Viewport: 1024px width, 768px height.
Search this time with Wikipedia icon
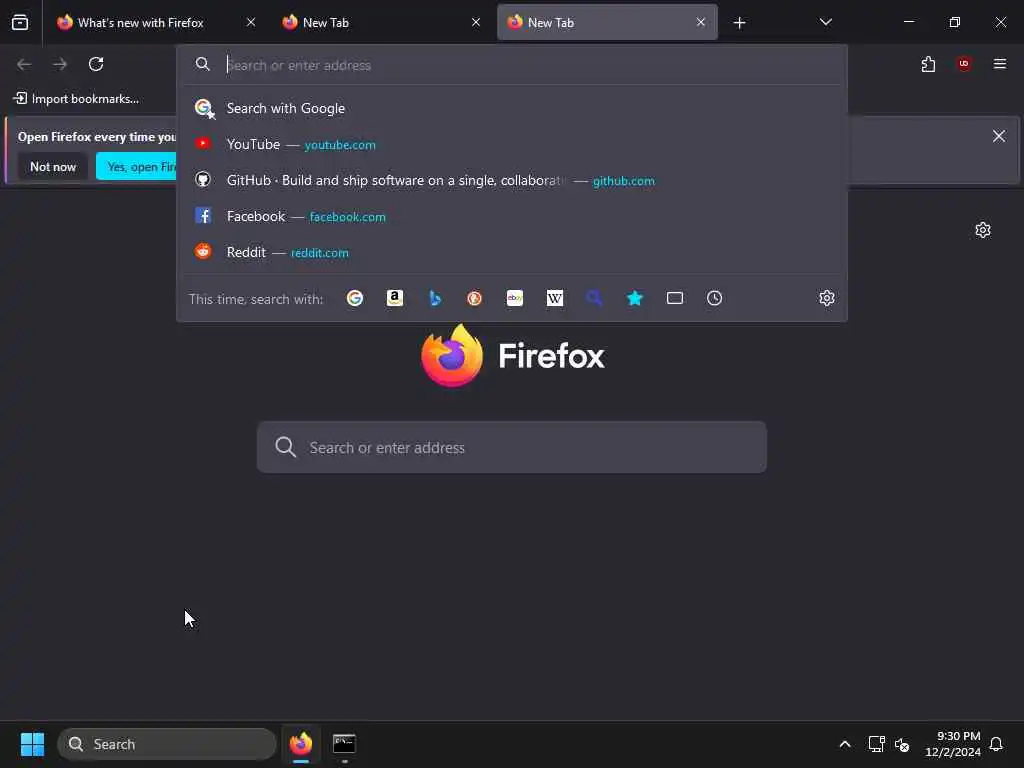(554, 298)
